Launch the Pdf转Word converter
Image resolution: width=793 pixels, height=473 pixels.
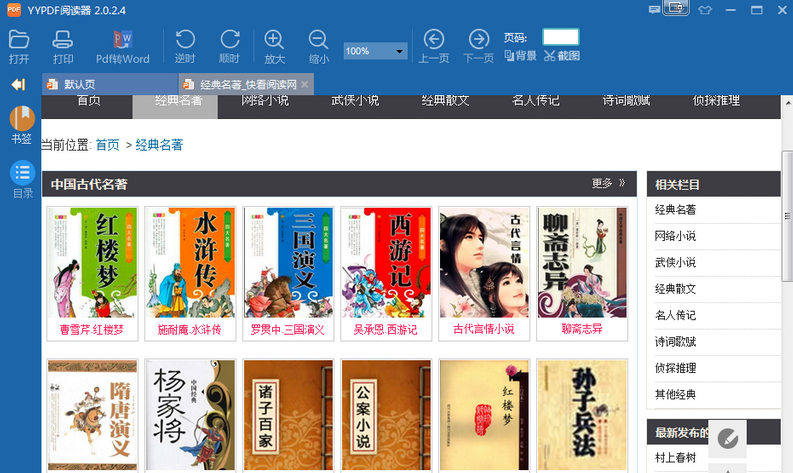(x=122, y=47)
